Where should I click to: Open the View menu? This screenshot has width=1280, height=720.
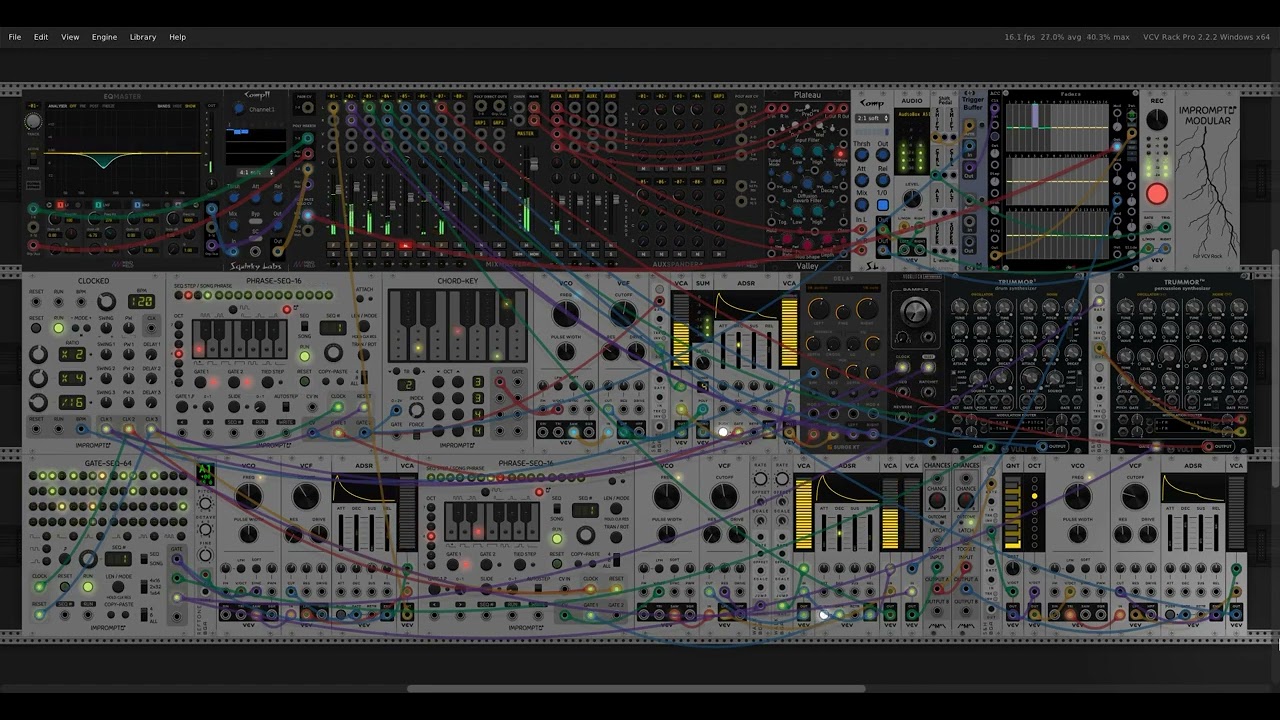pyautogui.click(x=70, y=37)
